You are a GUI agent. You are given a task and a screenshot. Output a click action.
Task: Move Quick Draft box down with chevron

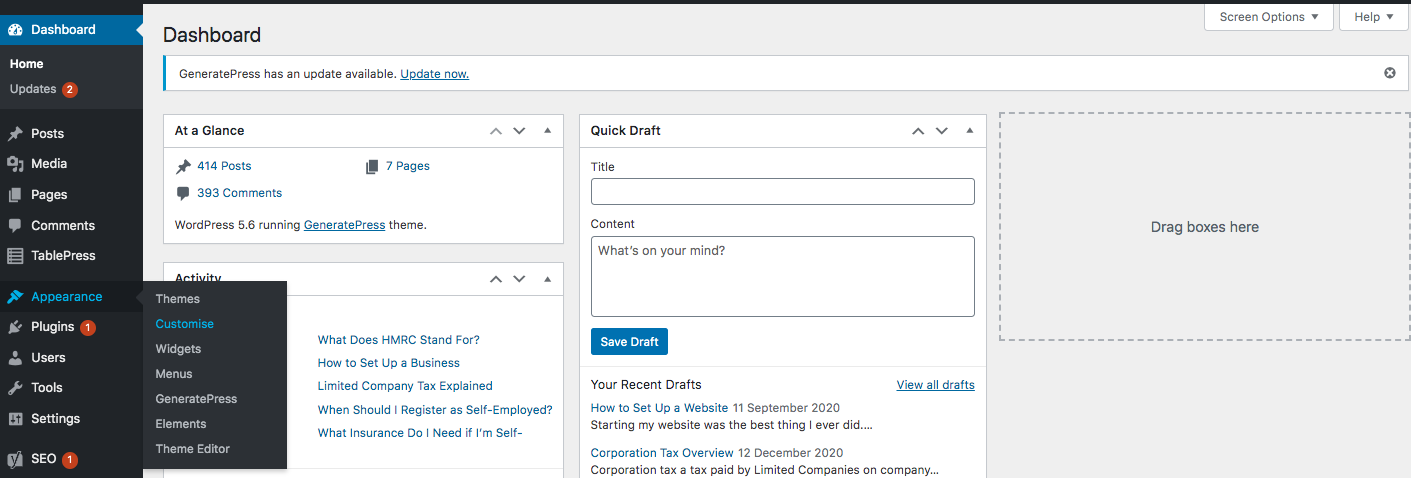[941, 131]
